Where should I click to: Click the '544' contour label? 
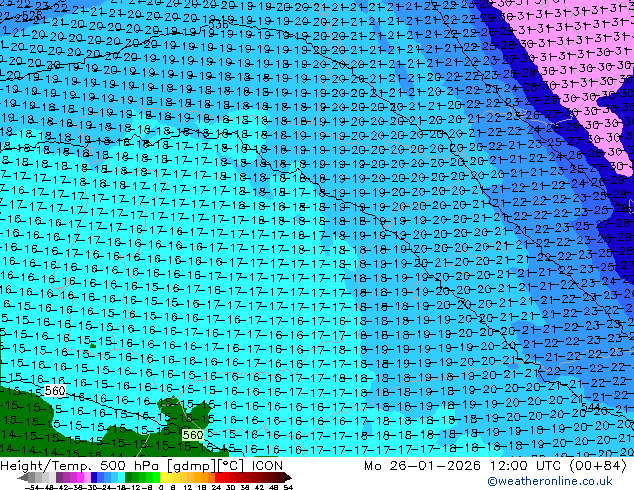click(x=590, y=406)
